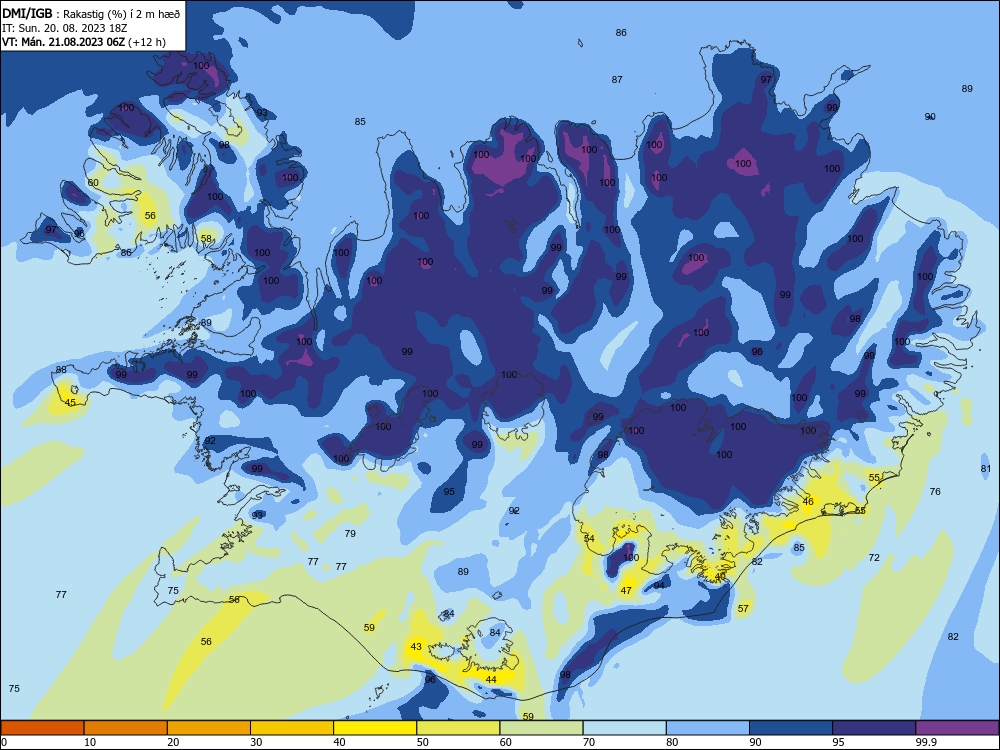Pick the 20–30 amber legend swatch
Viewport: 1000px width, 750px height.
click(x=209, y=728)
